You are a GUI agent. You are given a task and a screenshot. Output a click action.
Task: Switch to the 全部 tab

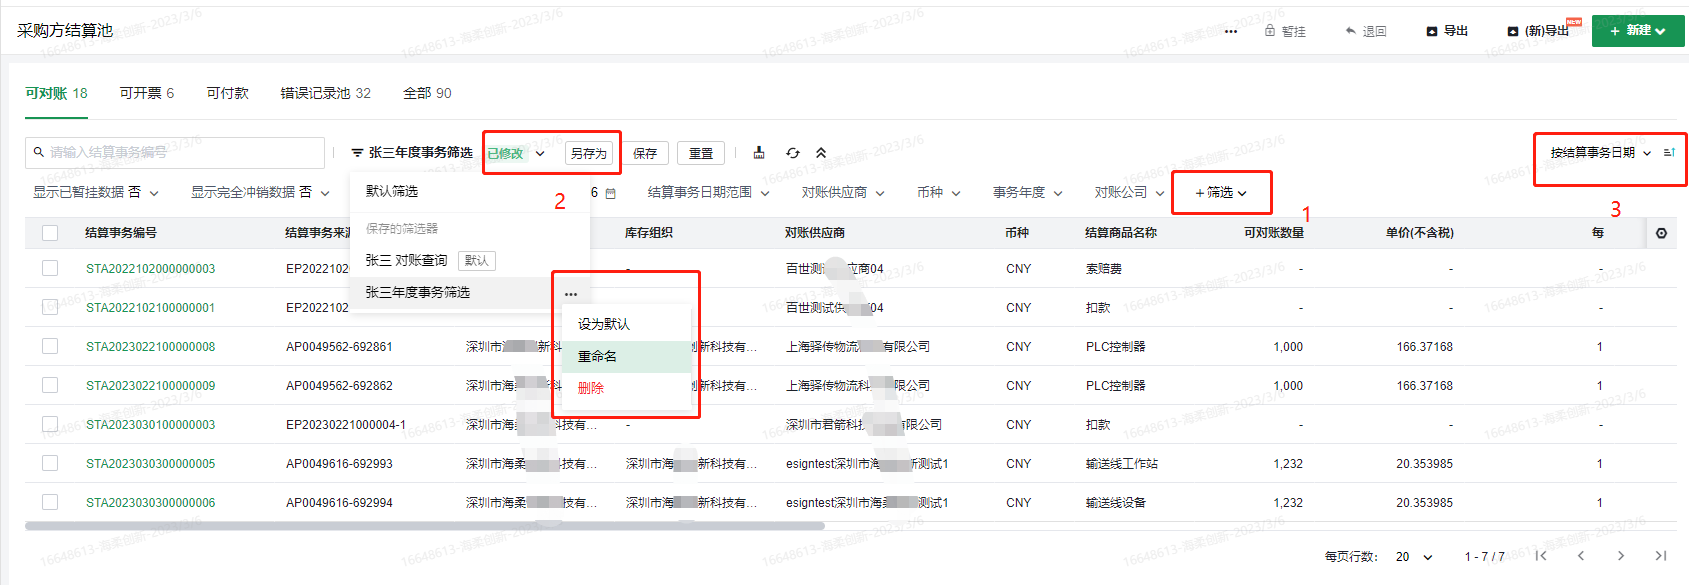point(427,93)
